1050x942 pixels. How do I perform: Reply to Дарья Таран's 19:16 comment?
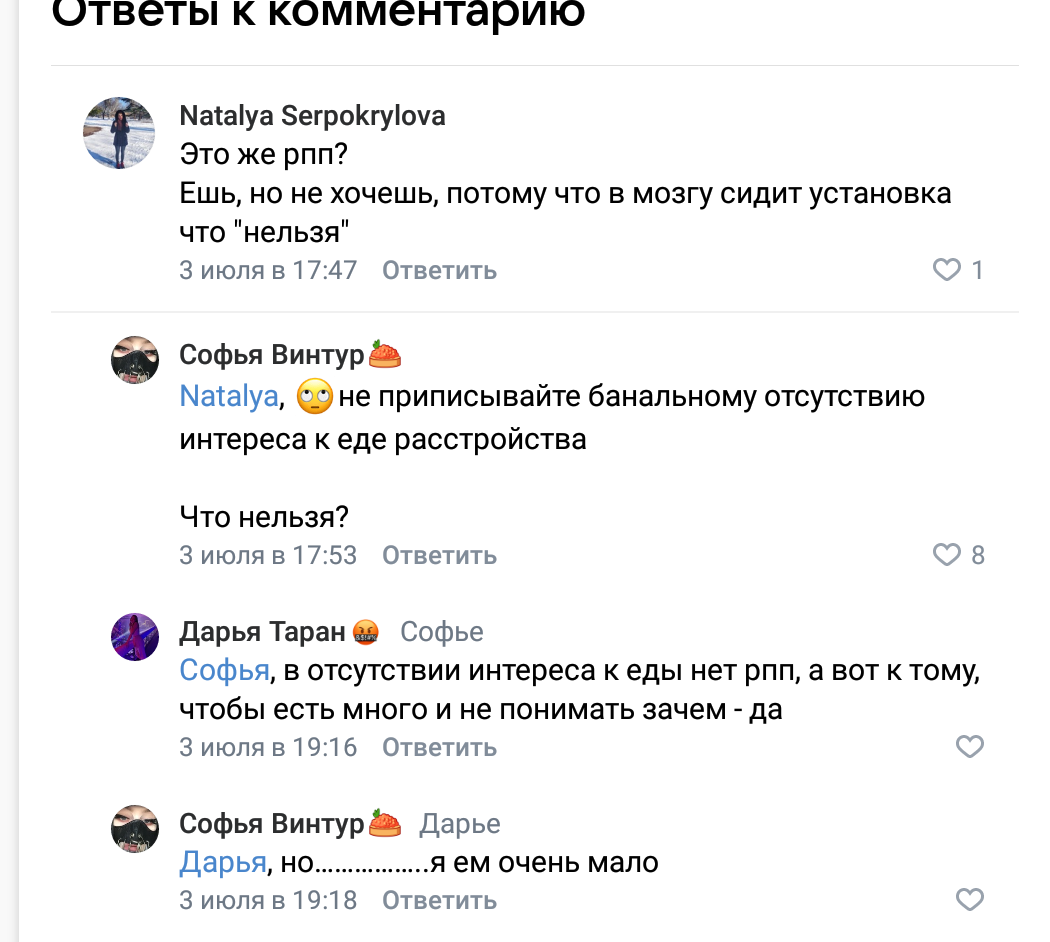click(x=439, y=747)
